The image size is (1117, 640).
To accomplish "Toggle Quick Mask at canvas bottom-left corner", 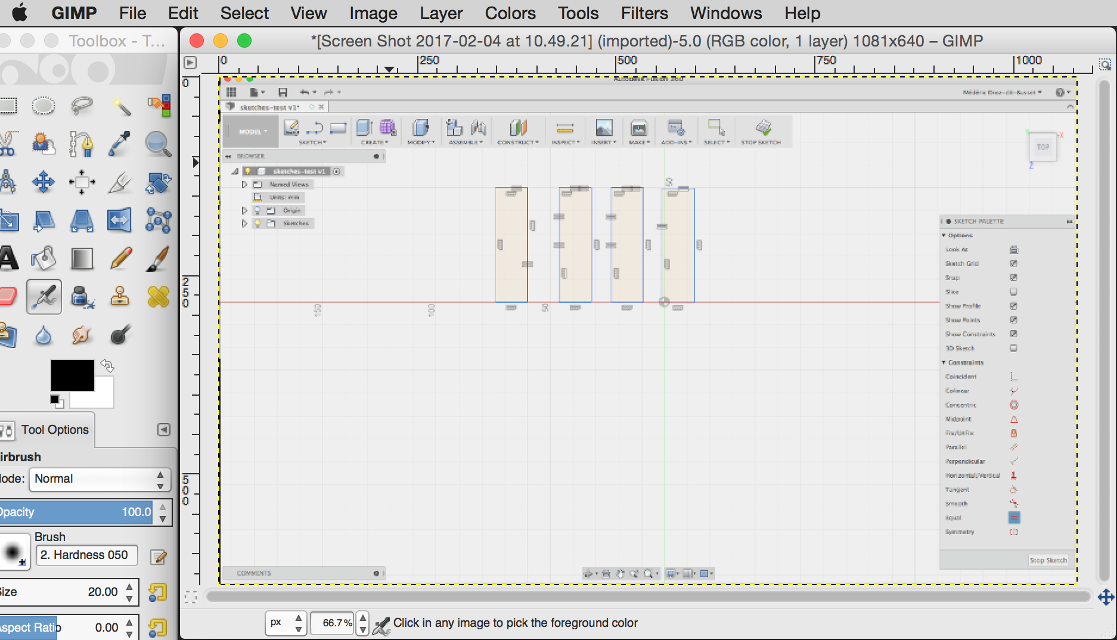I will tap(190, 597).
